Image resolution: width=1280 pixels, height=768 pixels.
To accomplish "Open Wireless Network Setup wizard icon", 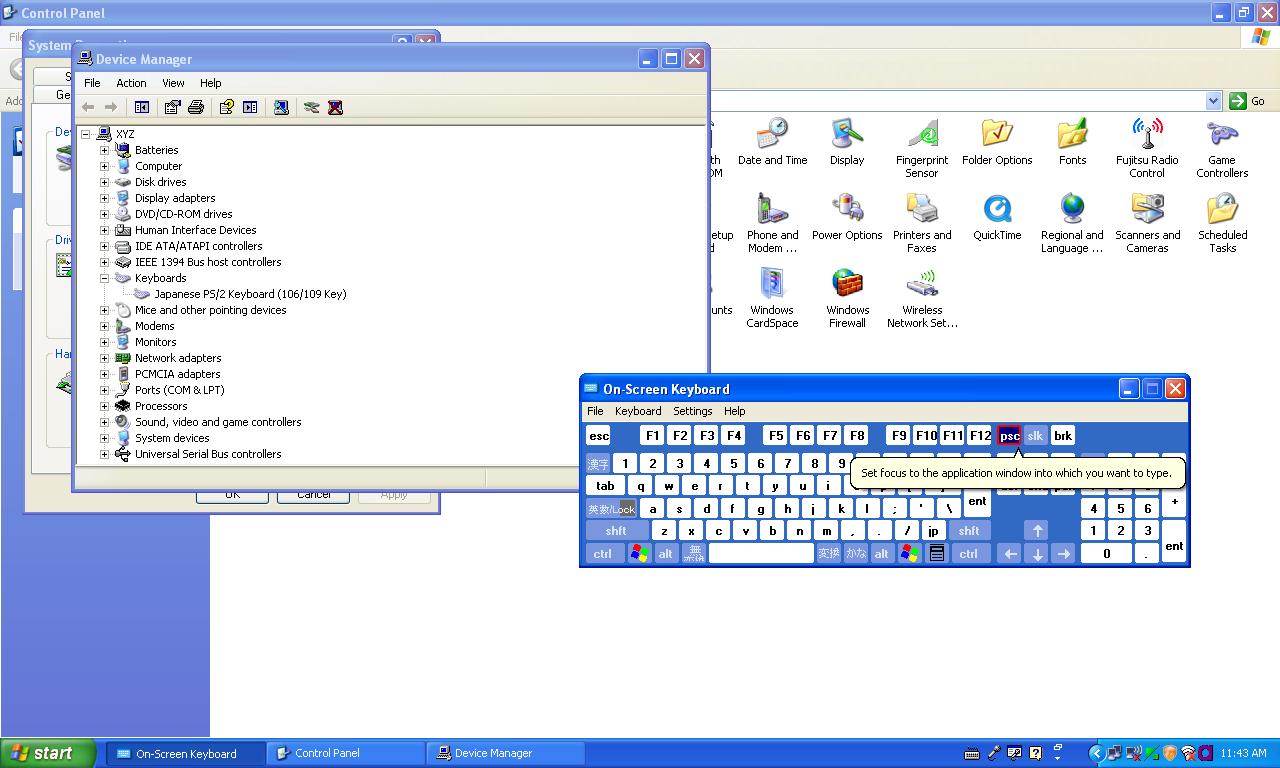I will click(x=922, y=298).
